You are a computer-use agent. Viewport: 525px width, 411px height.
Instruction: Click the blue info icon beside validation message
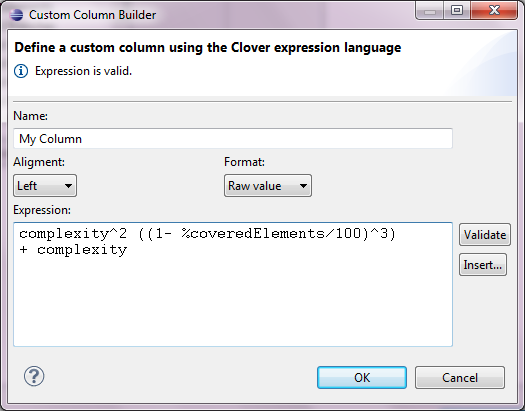21,71
